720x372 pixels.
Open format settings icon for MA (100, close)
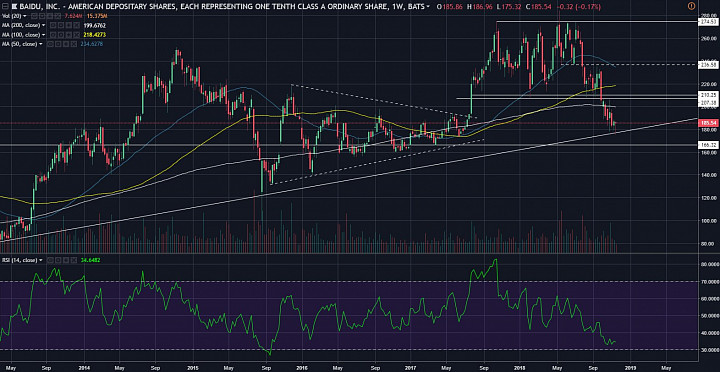(x=61, y=34)
